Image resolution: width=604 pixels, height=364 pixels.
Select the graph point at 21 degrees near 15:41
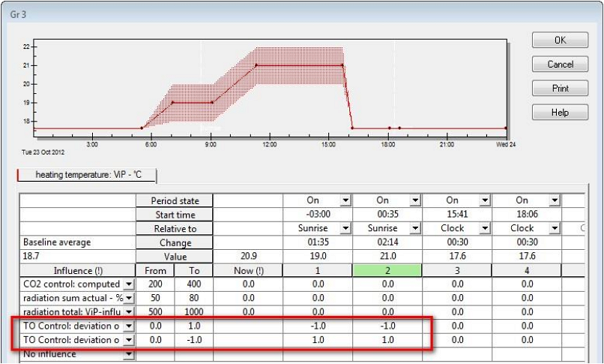pos(342,65)
